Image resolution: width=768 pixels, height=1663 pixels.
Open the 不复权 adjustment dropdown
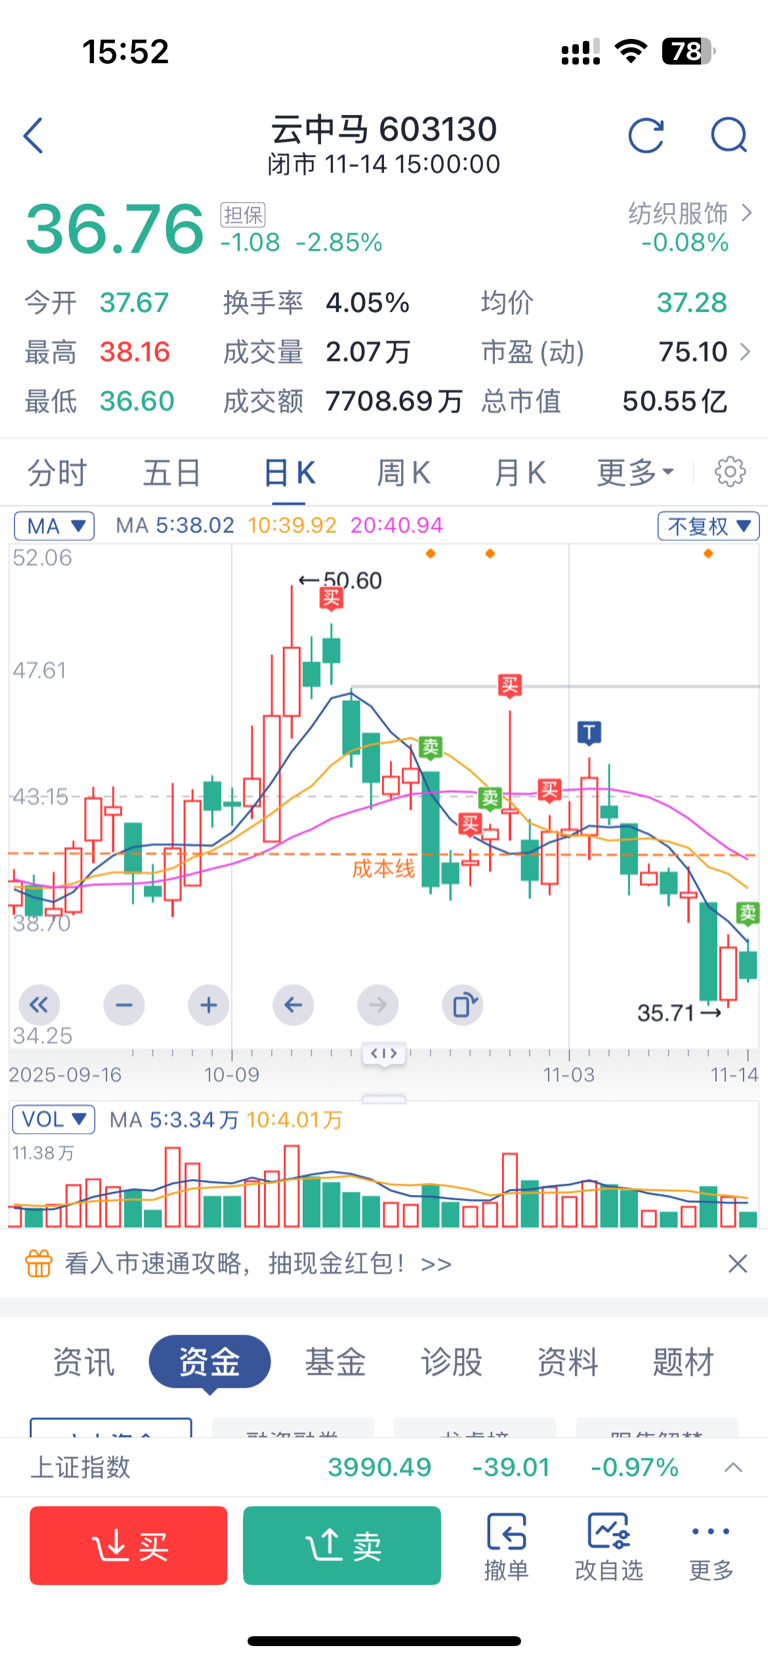708,526
